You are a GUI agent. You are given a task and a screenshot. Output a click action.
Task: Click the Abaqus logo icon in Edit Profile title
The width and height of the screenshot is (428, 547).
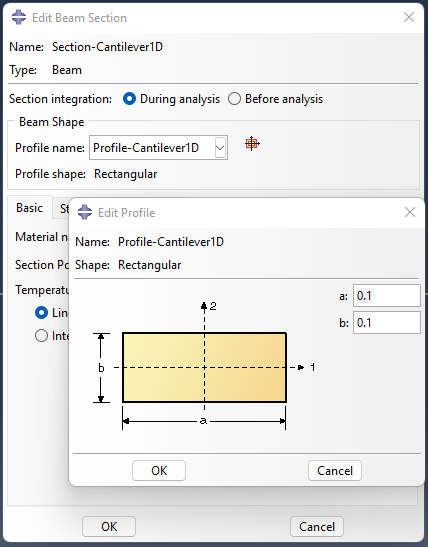tap(84, 212)
